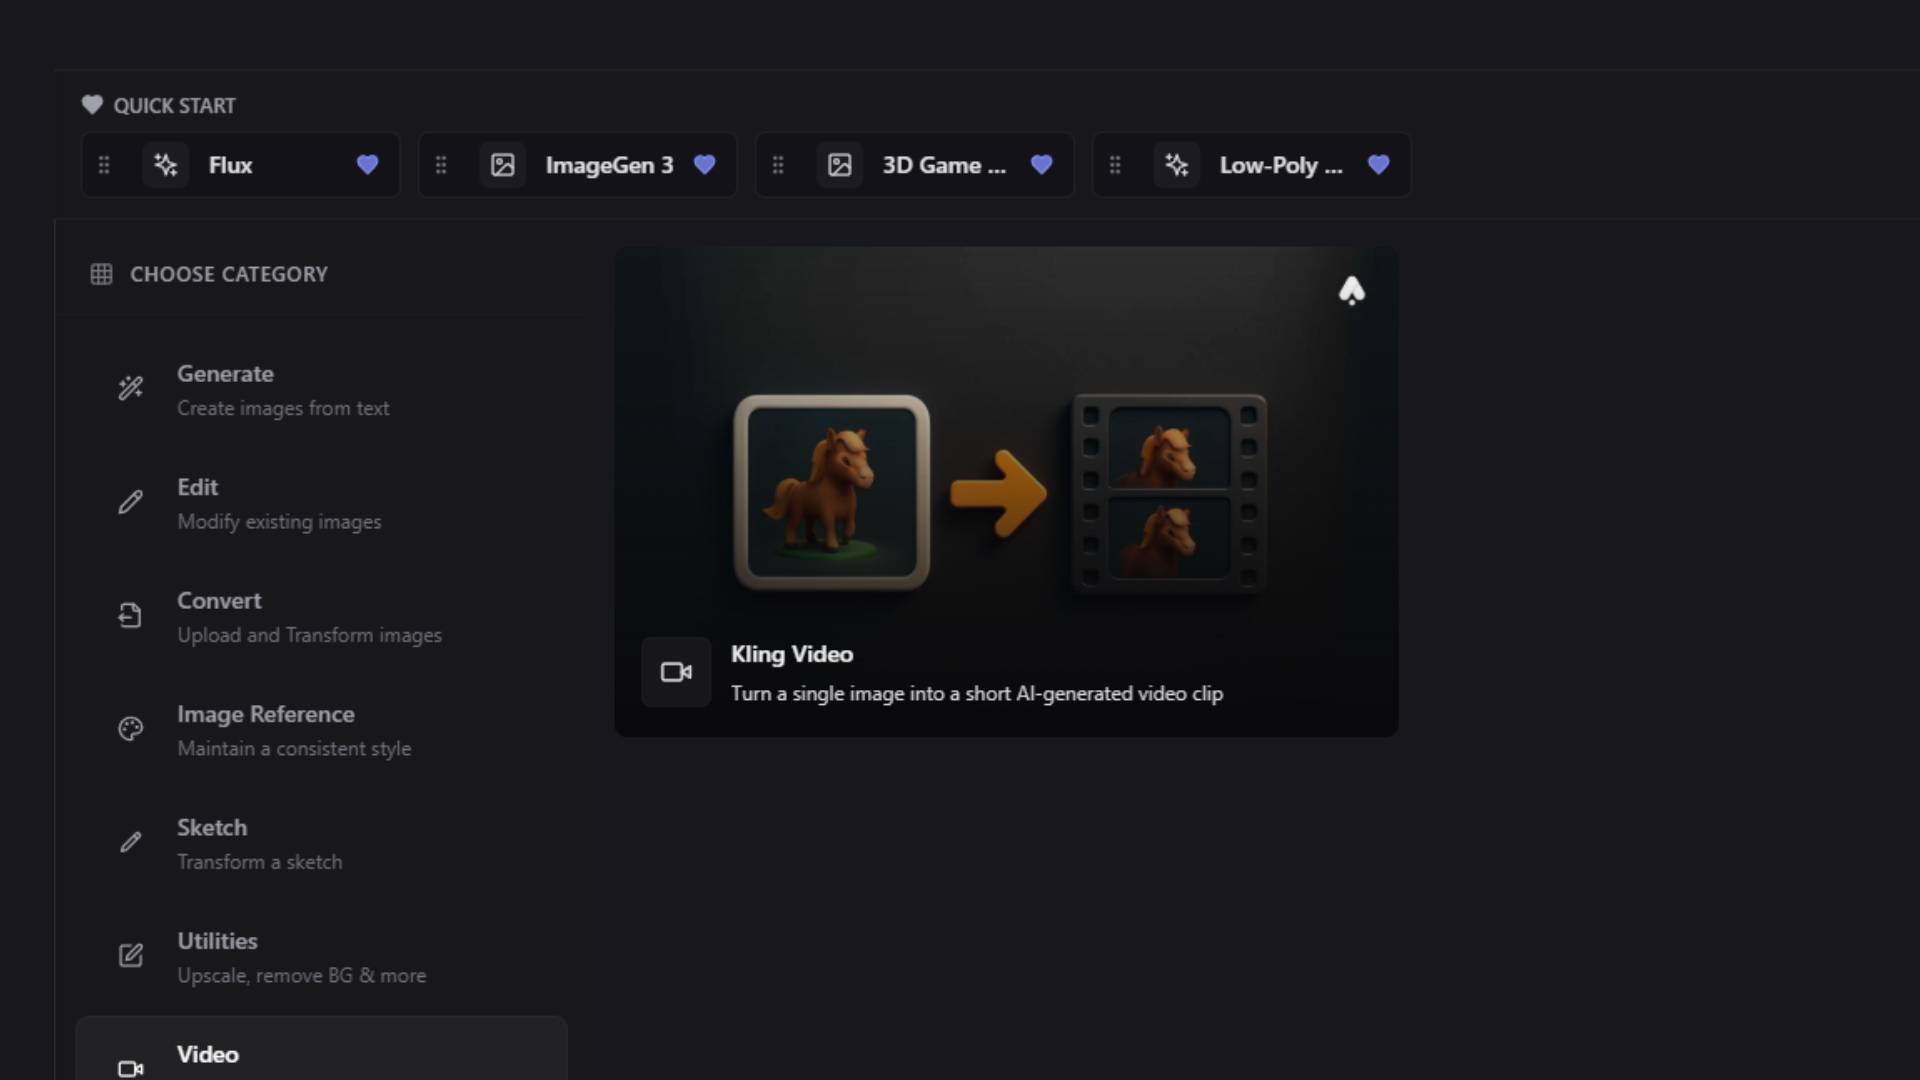Image resolution: width=1920 pixels, height=1080 pixels.
Task: Toggle the heart on Low-Poly card
Action: coord(1378,165)
